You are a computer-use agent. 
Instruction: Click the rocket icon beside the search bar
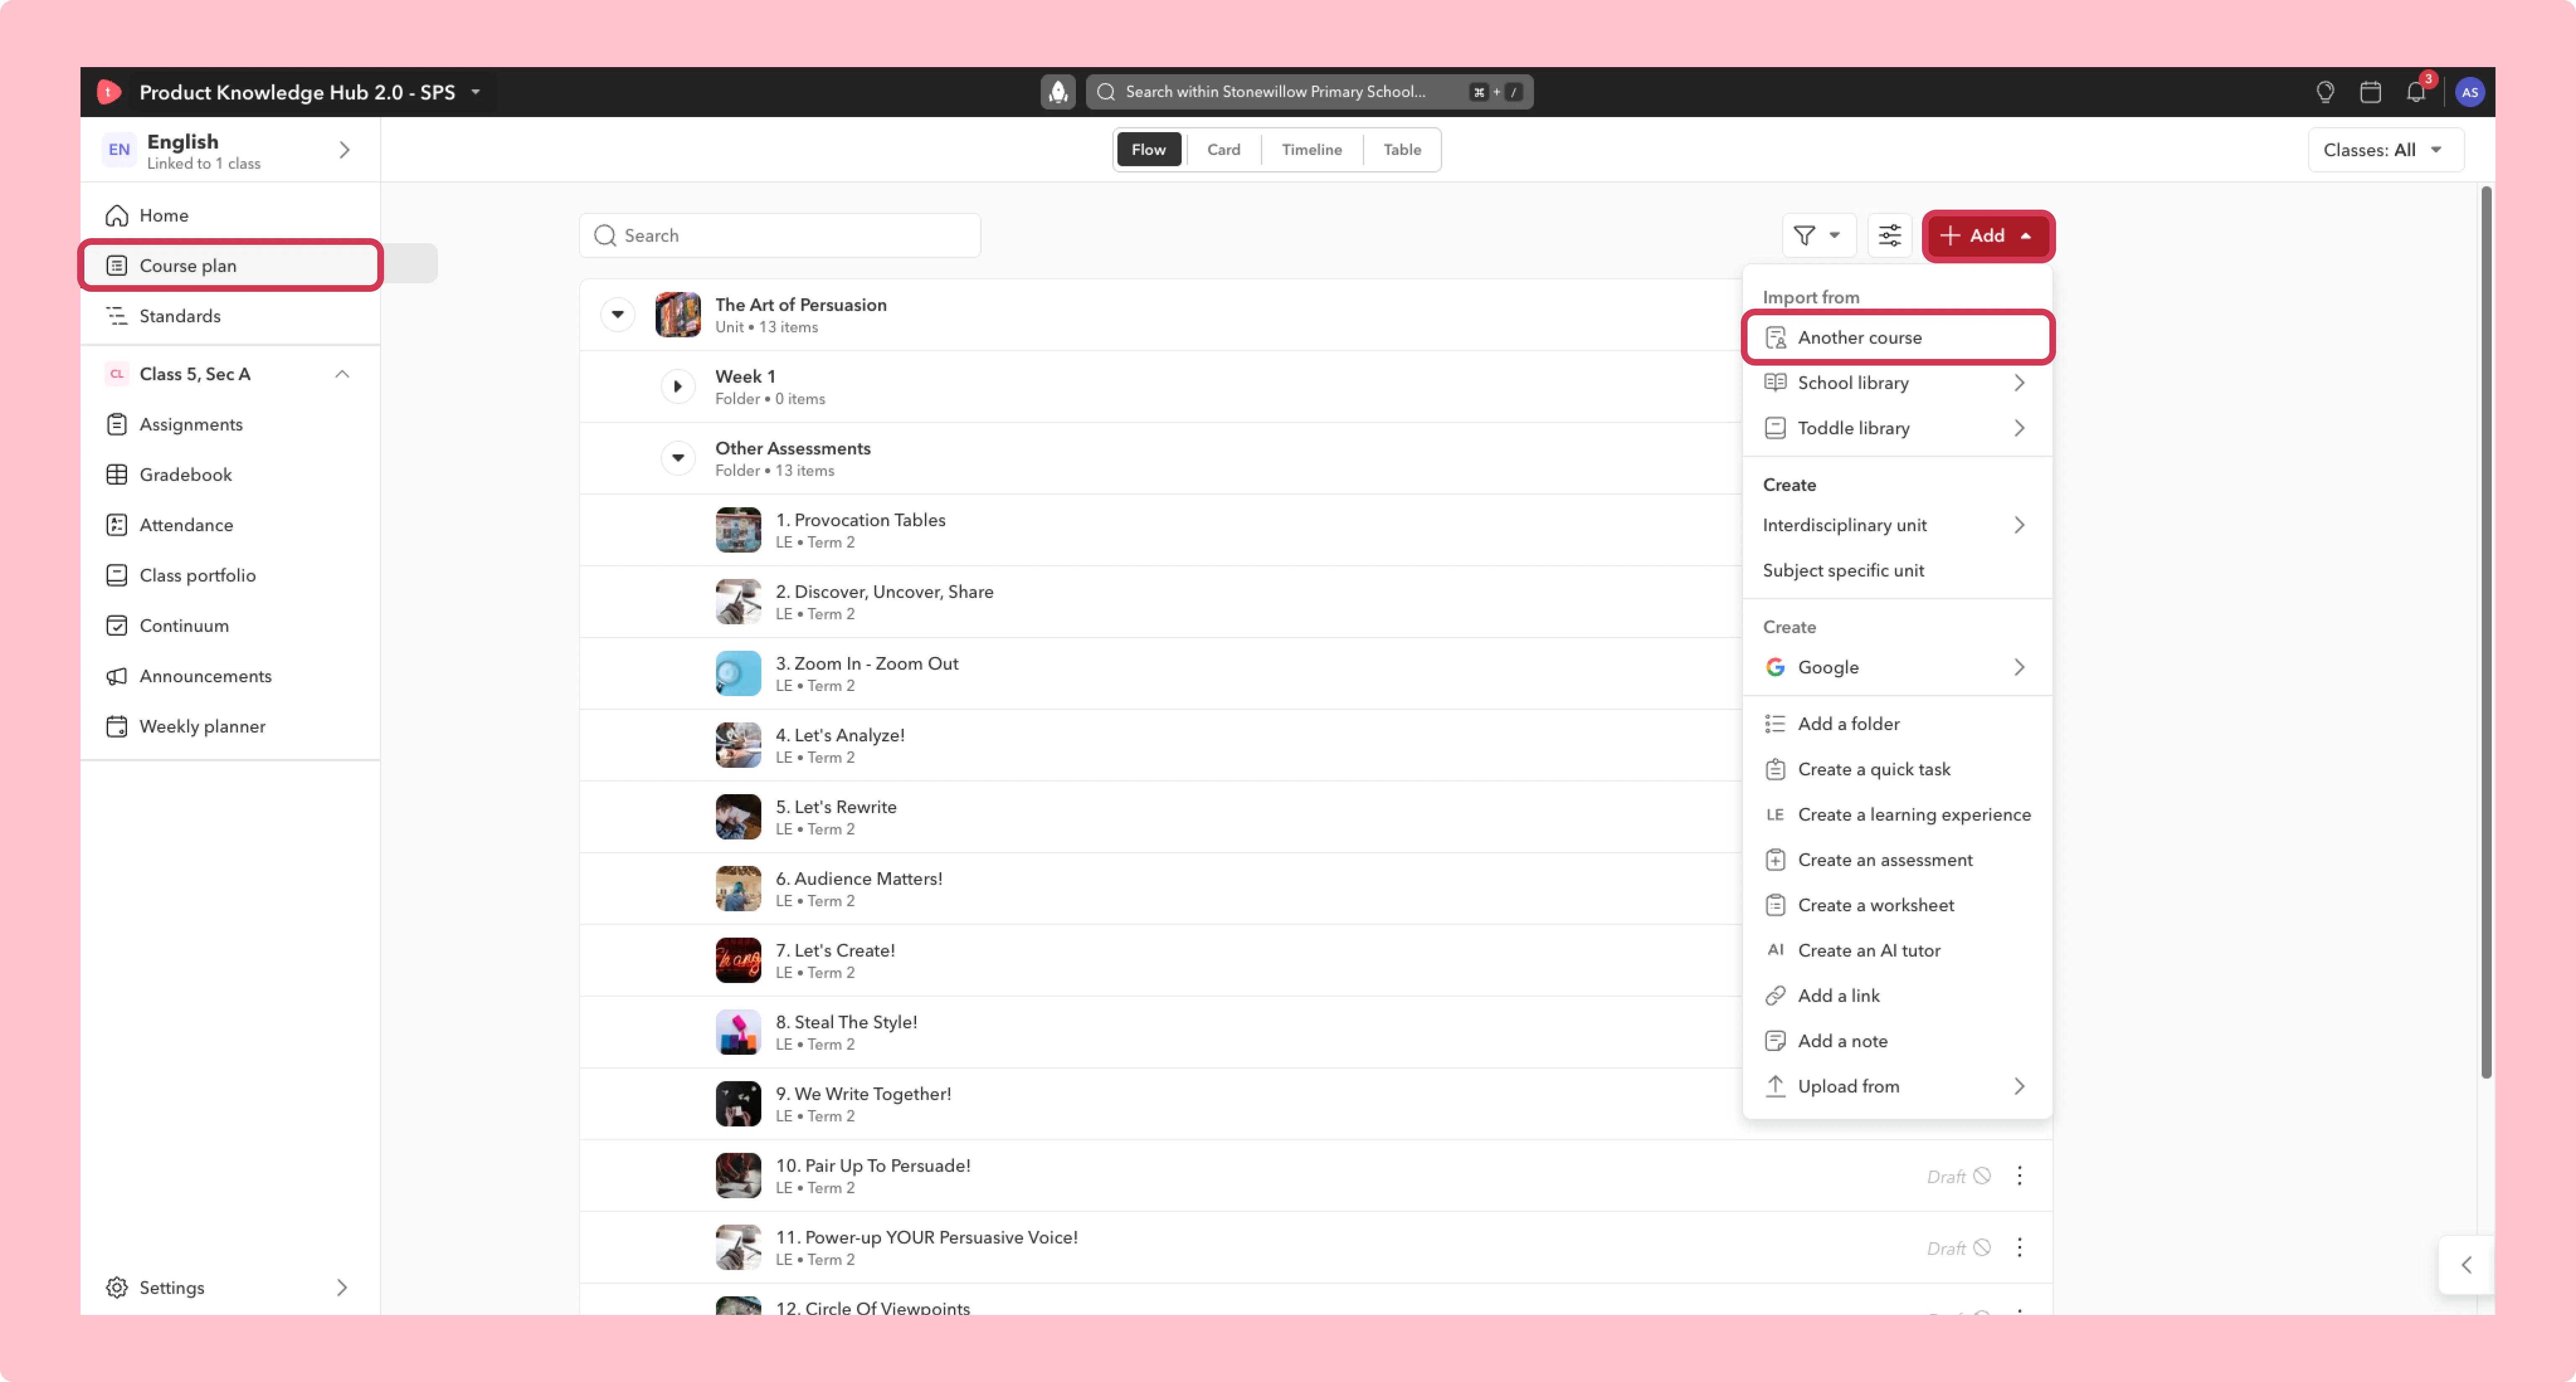coord(1057,92)
